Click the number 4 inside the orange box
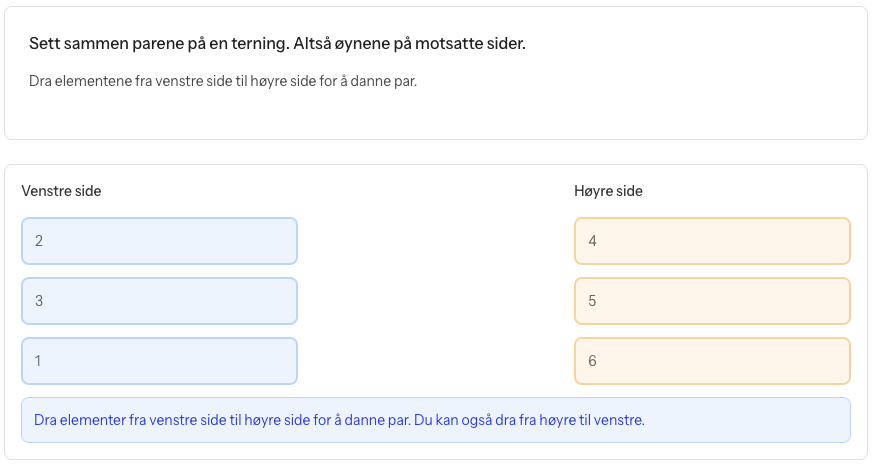Image resolution: width=873 pixels, height=464 pixels. (x=593, y=241)
